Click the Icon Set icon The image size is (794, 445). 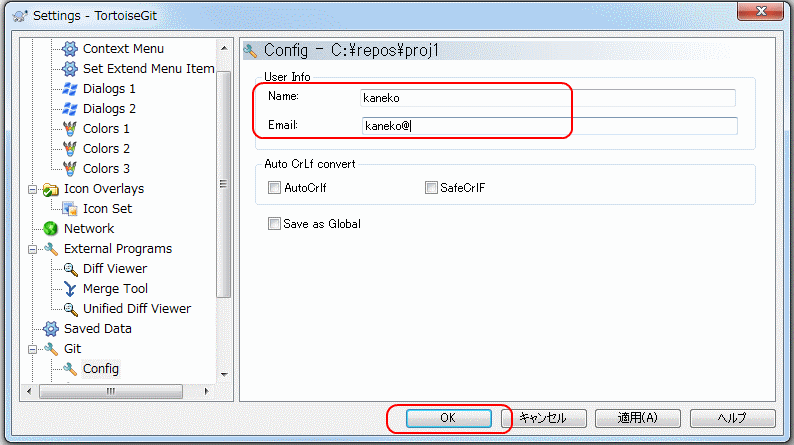(69, 209)
